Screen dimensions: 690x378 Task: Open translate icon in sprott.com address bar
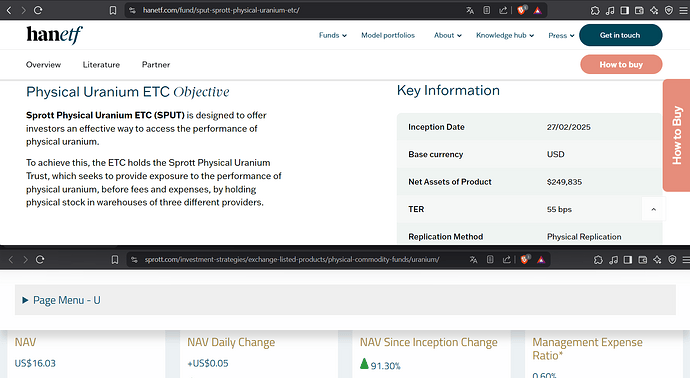(x=473, y=260)
